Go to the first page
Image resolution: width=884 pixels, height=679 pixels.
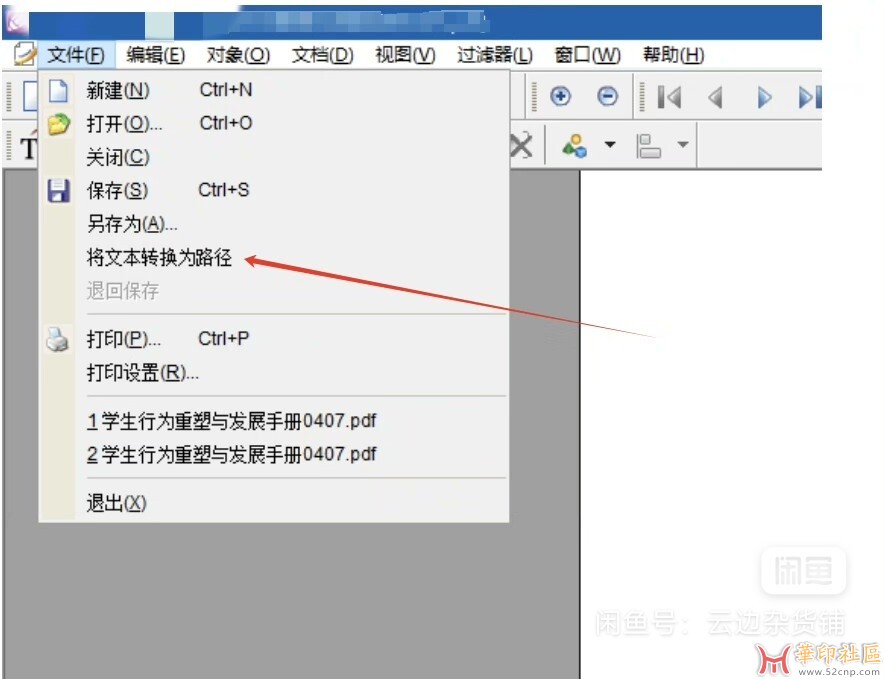669,97
